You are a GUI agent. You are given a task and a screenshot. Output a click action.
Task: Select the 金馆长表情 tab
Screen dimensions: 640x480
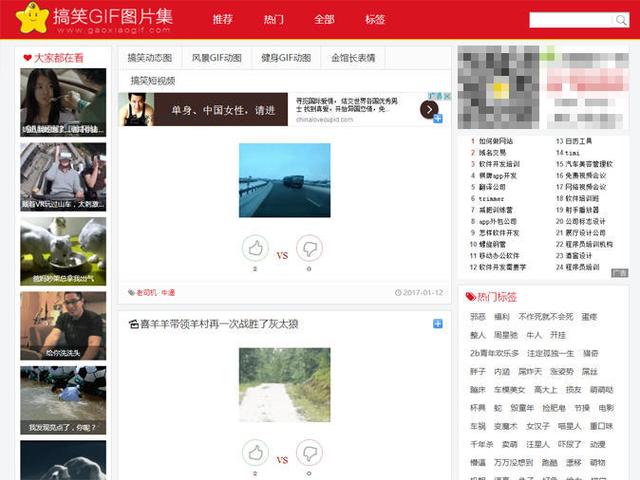(353, 58)
